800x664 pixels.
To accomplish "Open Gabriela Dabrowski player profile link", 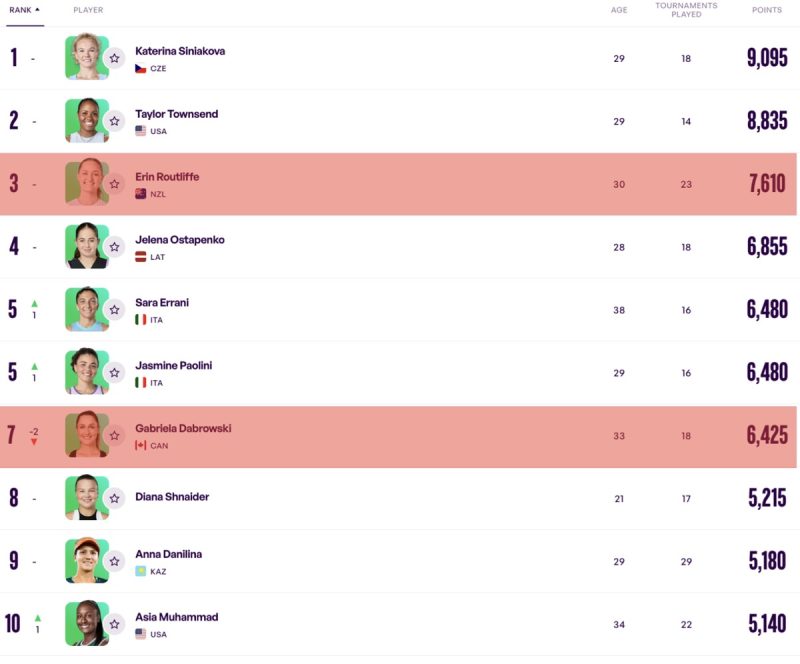I will [183, 428].
